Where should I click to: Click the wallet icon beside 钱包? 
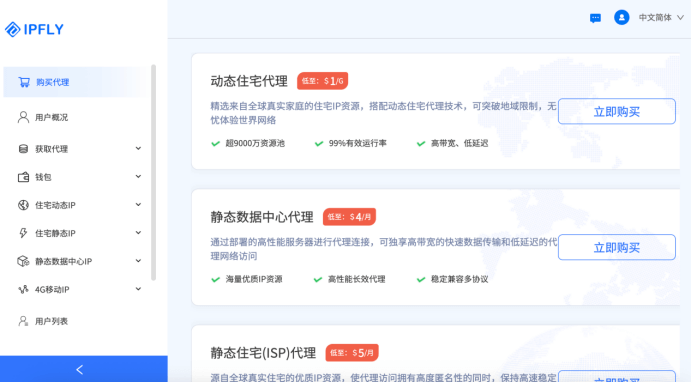point(23,177)
